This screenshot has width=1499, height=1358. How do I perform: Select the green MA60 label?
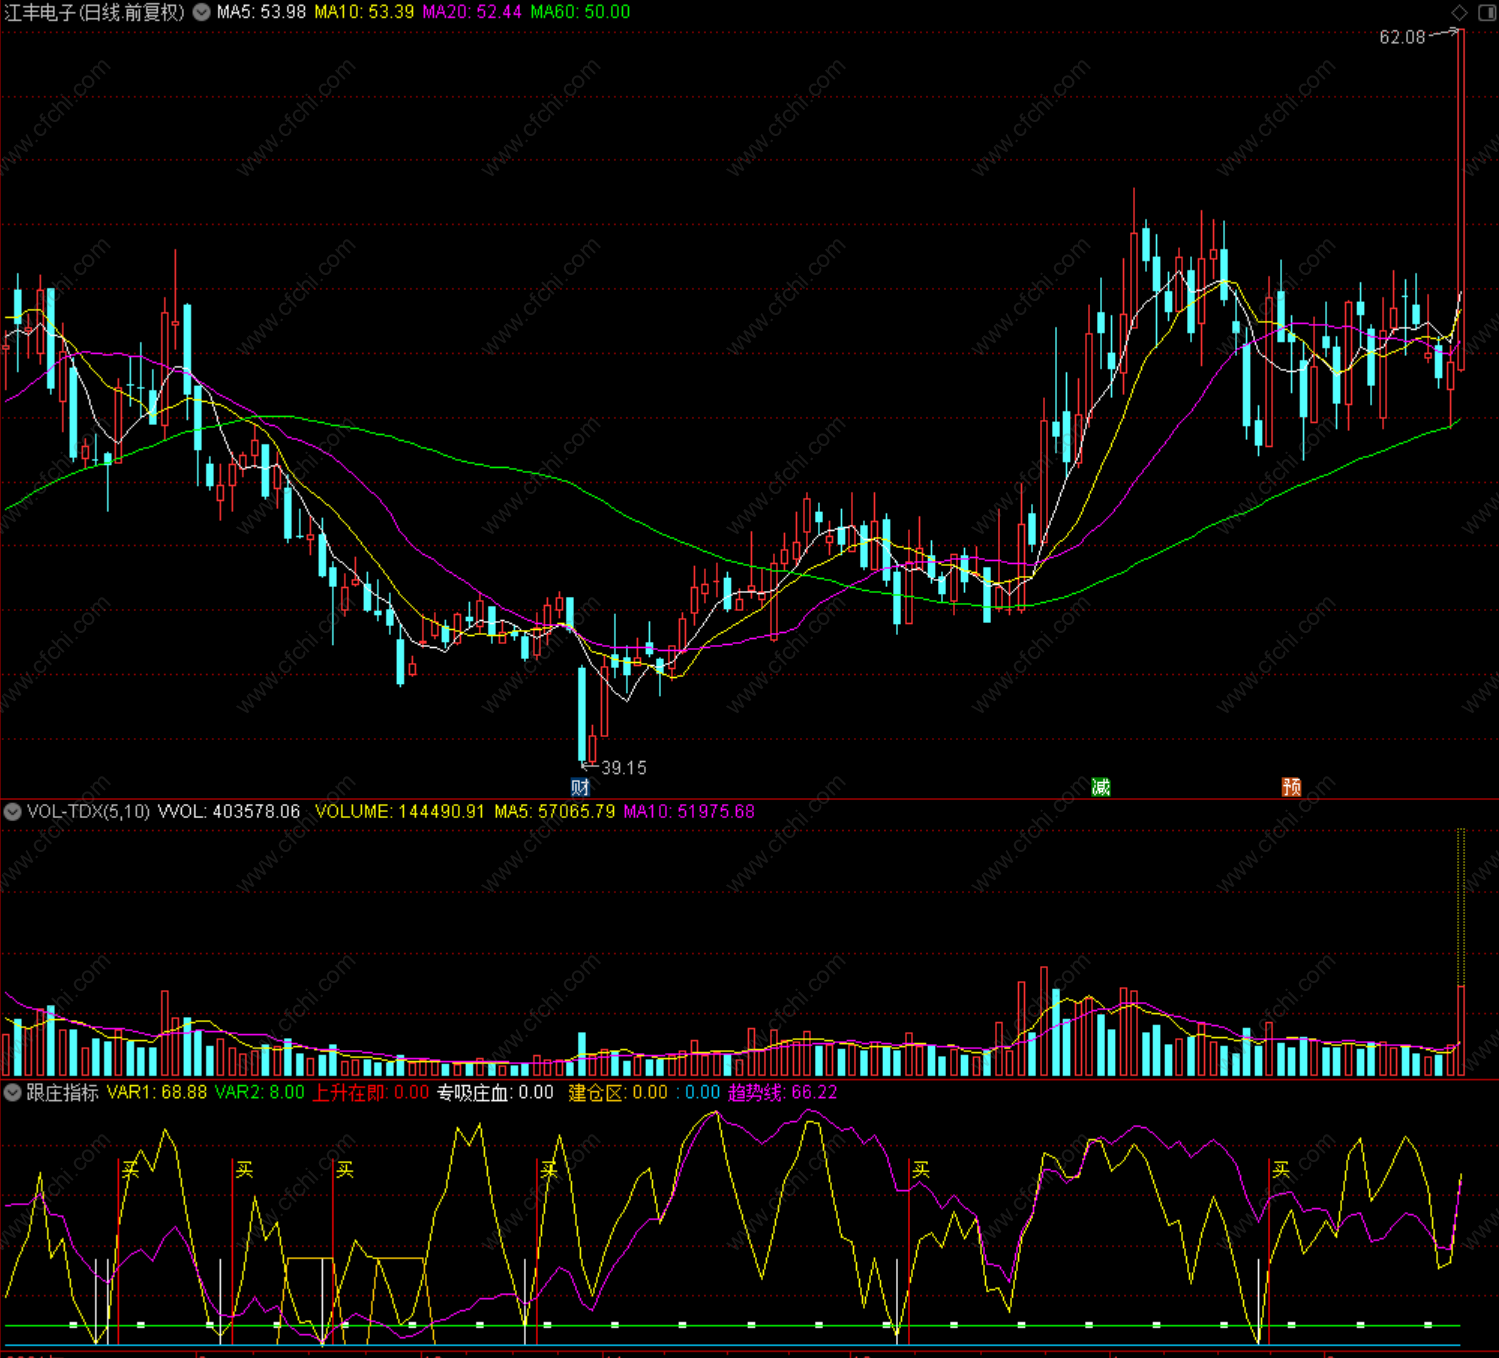click(580, 12)
